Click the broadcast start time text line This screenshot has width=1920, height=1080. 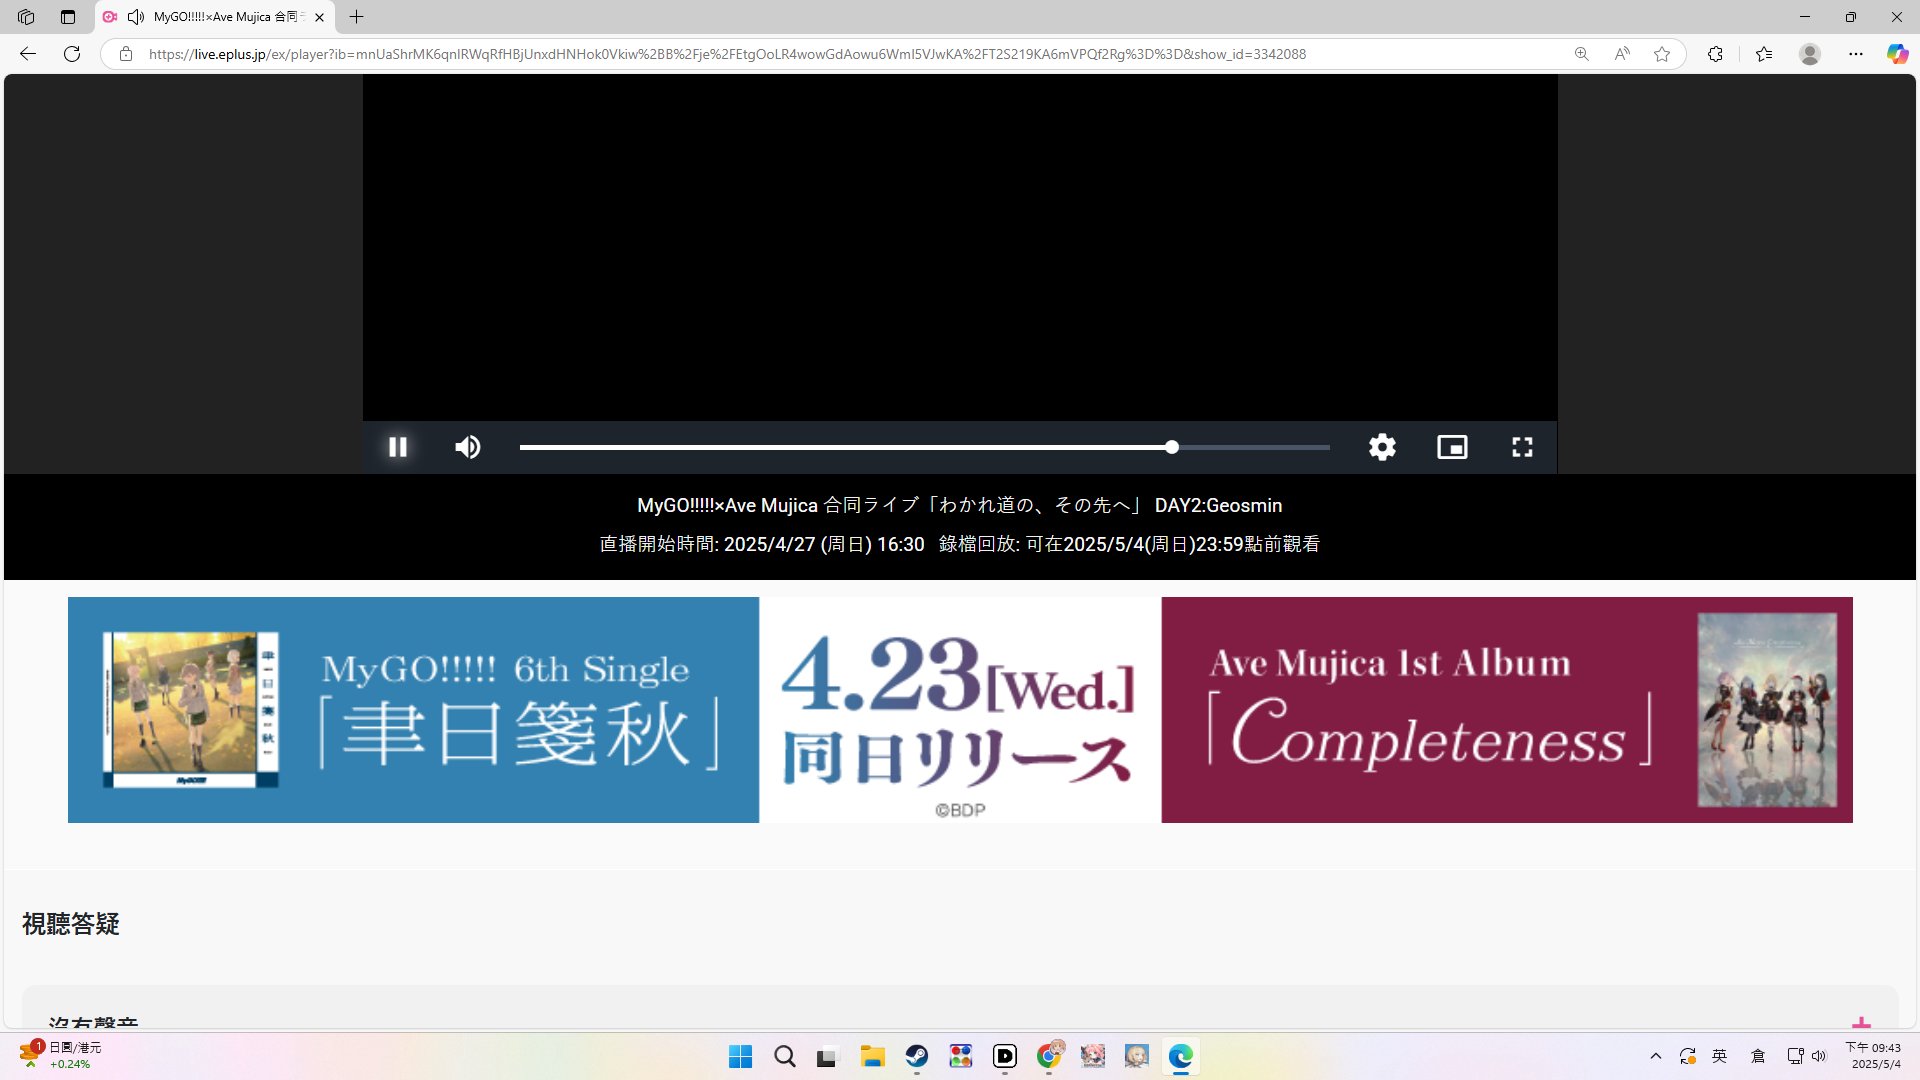pyautogui.click(x=762, y=544)
